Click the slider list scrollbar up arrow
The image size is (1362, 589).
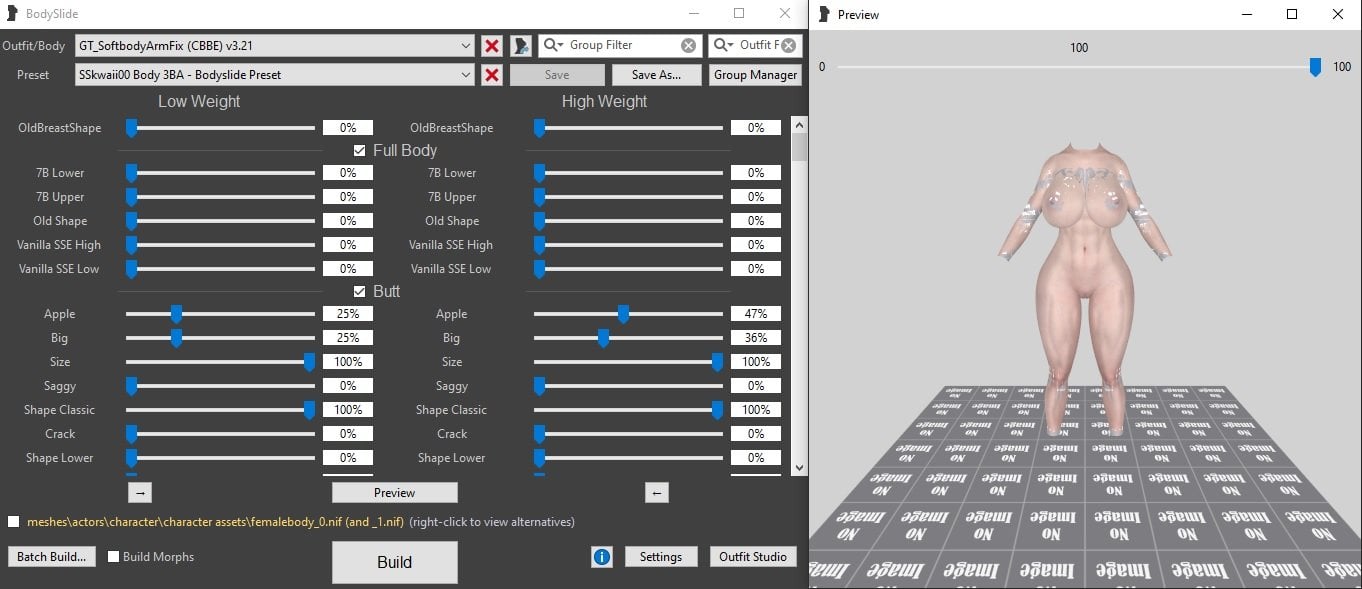click(799, 125)
